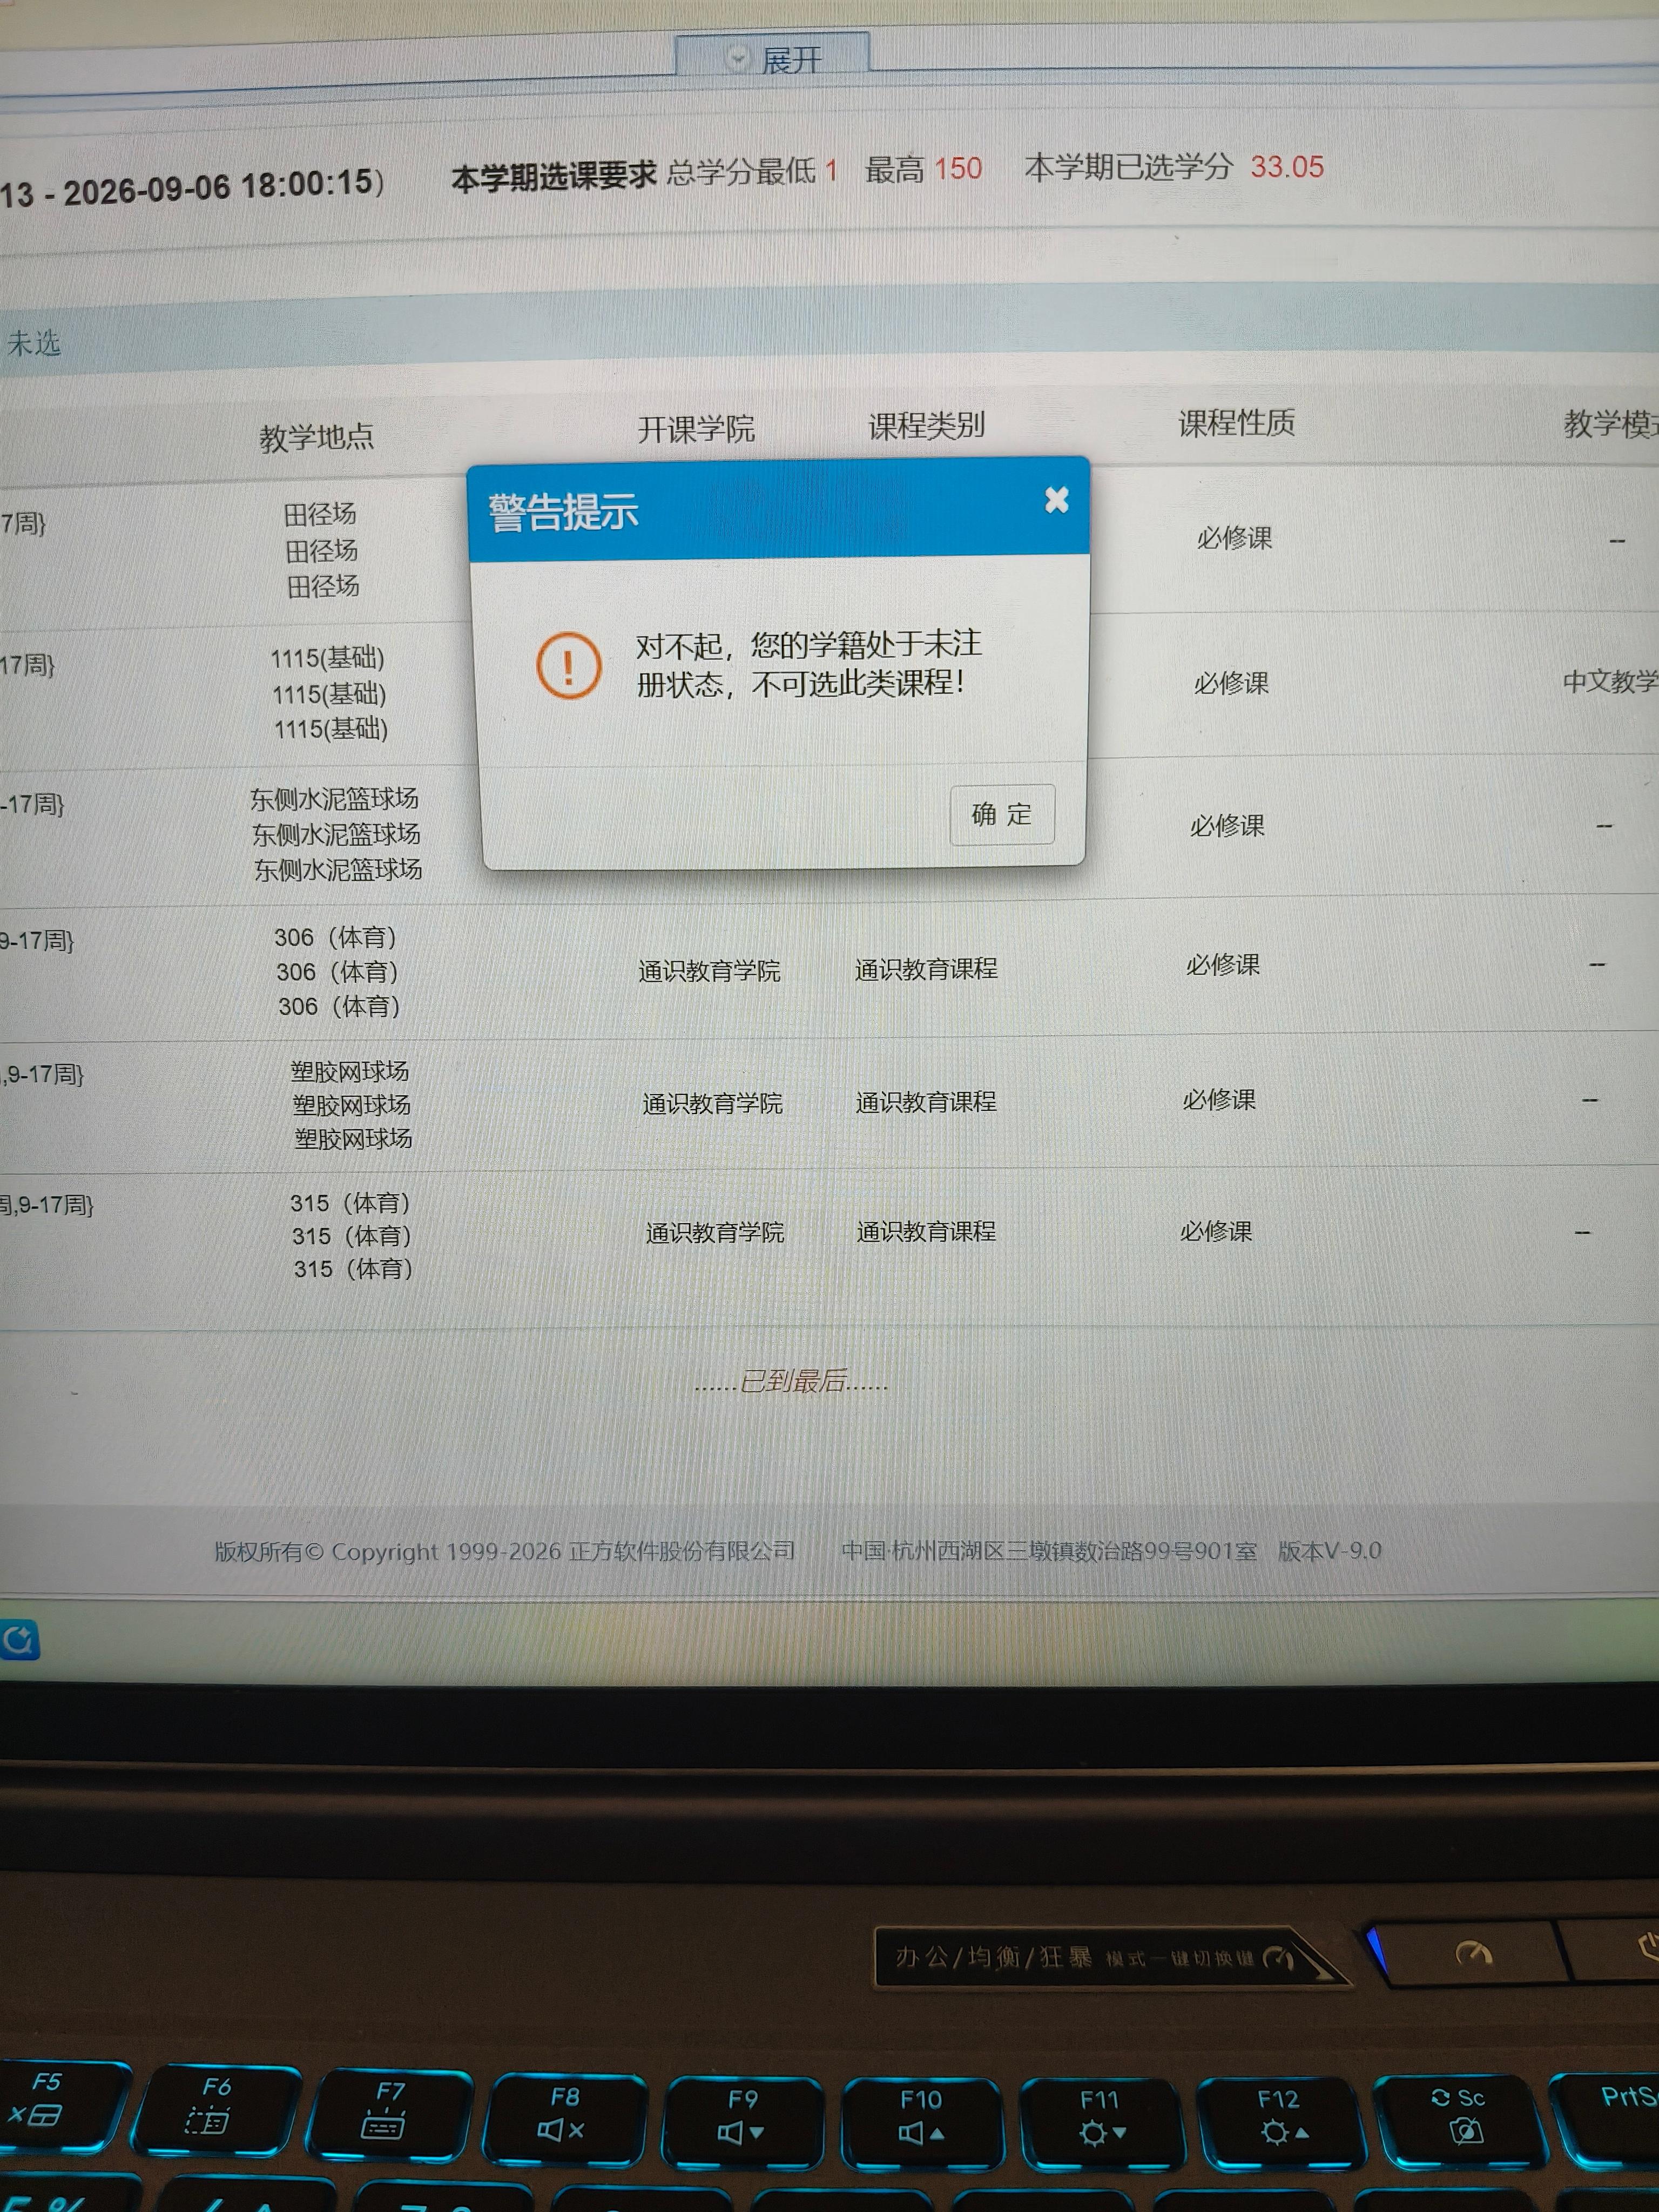Click the 教学地点 column header

pos(316,437)
